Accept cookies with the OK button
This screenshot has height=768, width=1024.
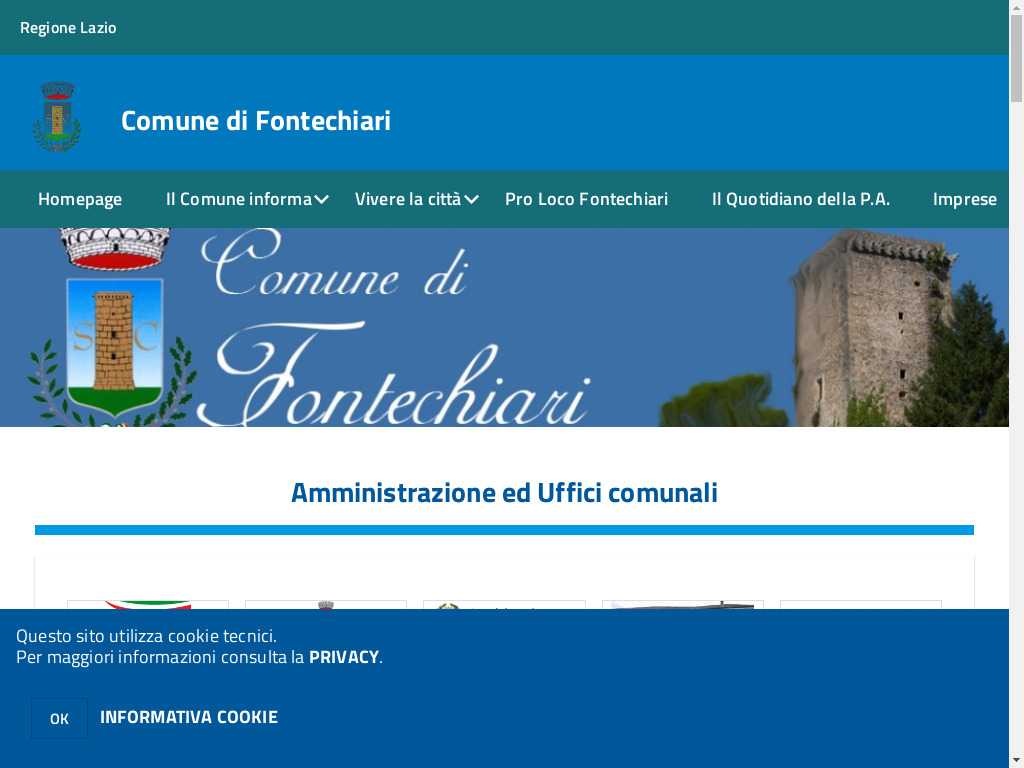pyautogui.click(x=59, y=718)
